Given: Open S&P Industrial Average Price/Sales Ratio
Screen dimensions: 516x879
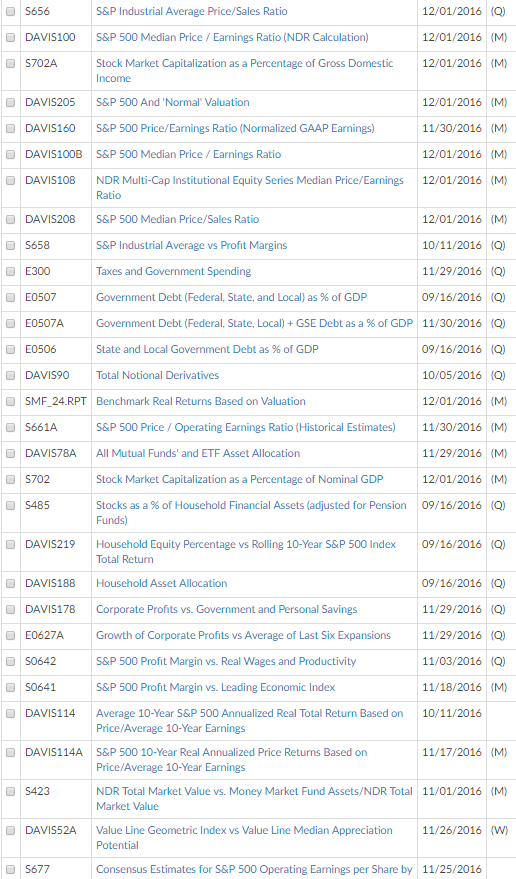Looking at the screenshot, I should (x=191, y=11).
